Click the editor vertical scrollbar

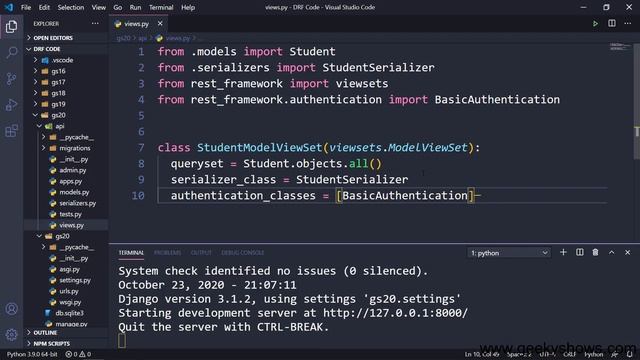point(637,101)
